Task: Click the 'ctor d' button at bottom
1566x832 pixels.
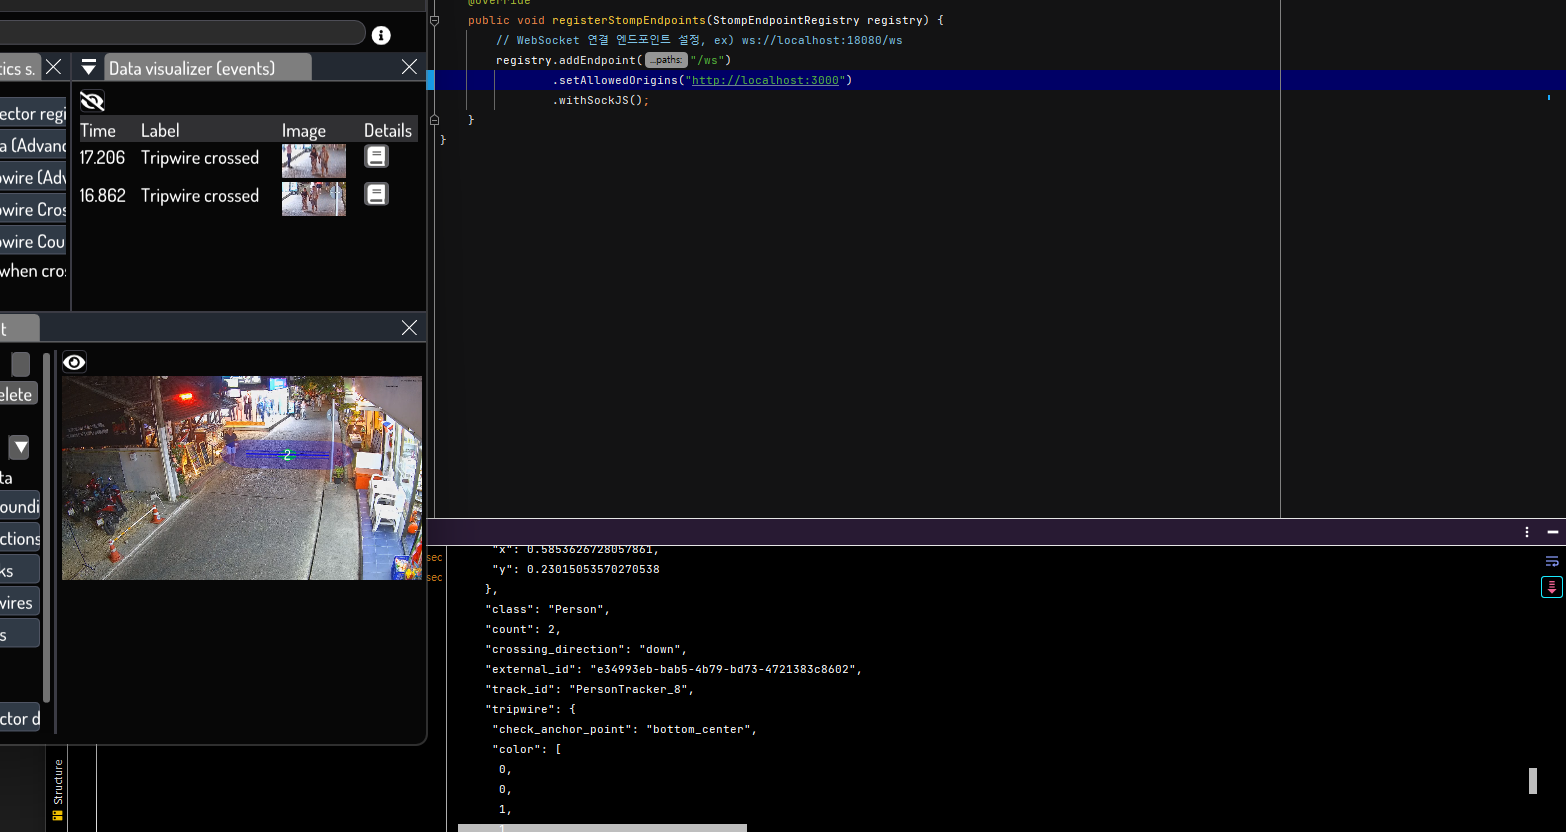Action: [x=20, y=718]
